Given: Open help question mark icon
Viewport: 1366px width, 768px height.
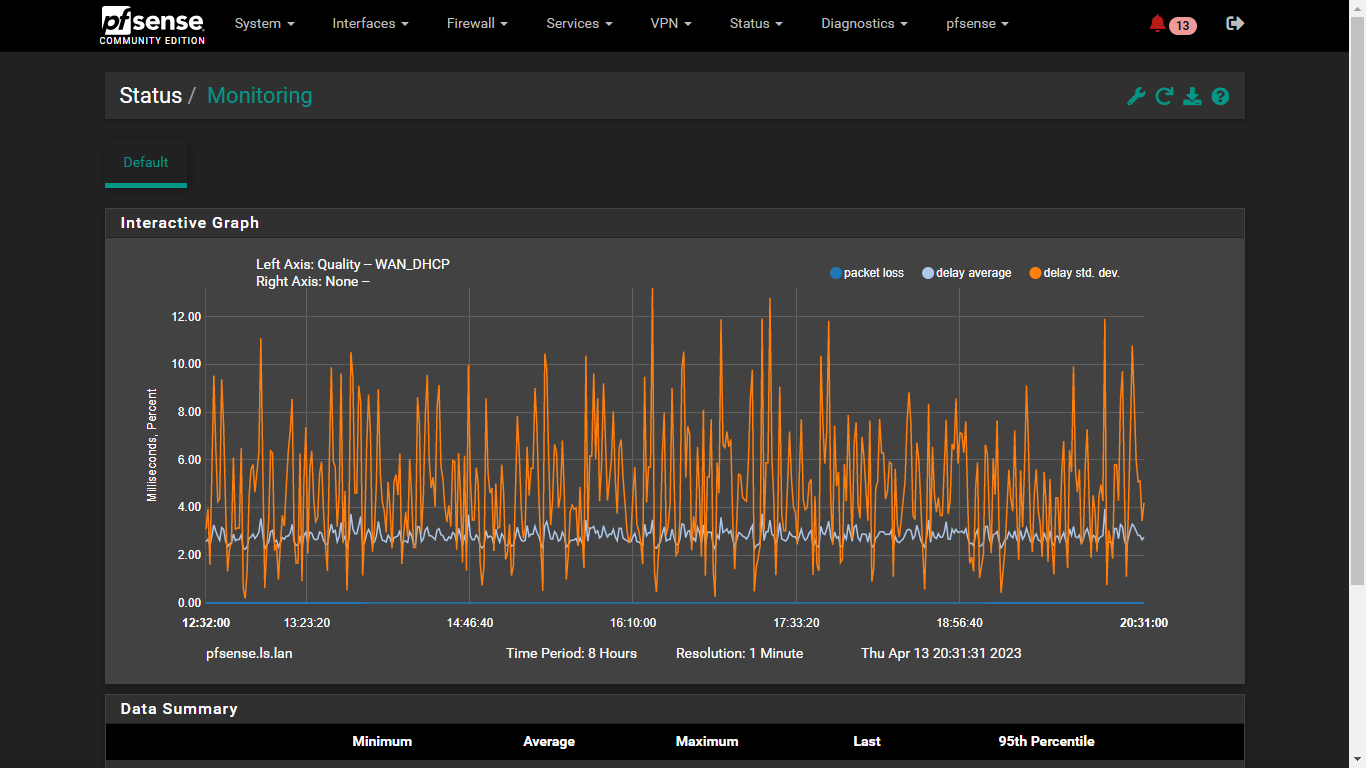Looking at the screenshot, I should (1220, 96).
